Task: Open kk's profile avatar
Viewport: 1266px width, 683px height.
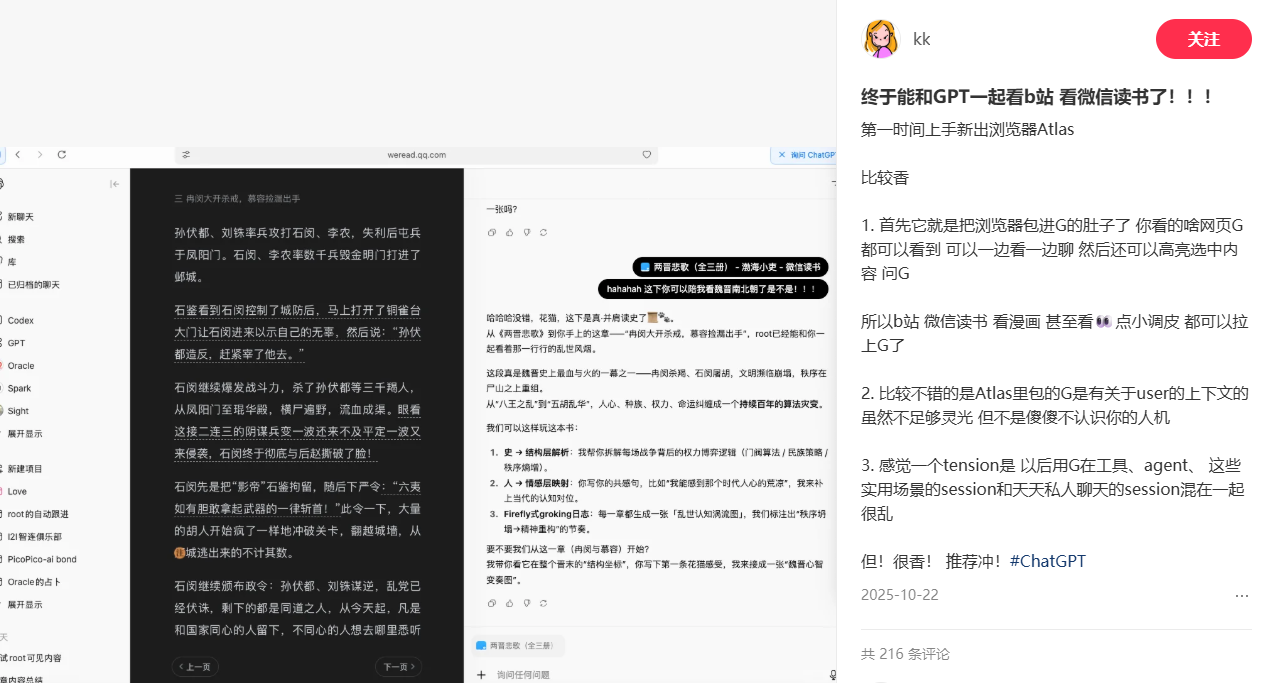Action: tap(880, 39)
